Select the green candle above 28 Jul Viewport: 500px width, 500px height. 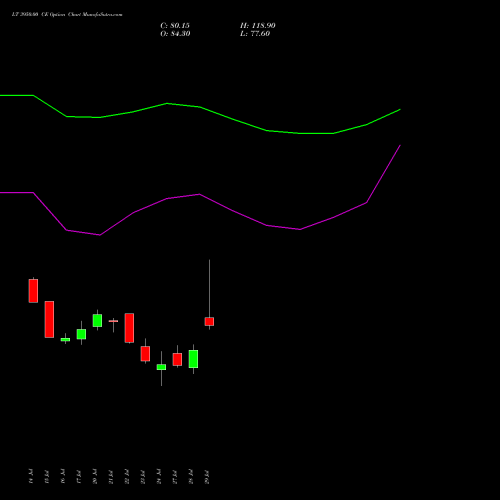[x=193, y=359]
